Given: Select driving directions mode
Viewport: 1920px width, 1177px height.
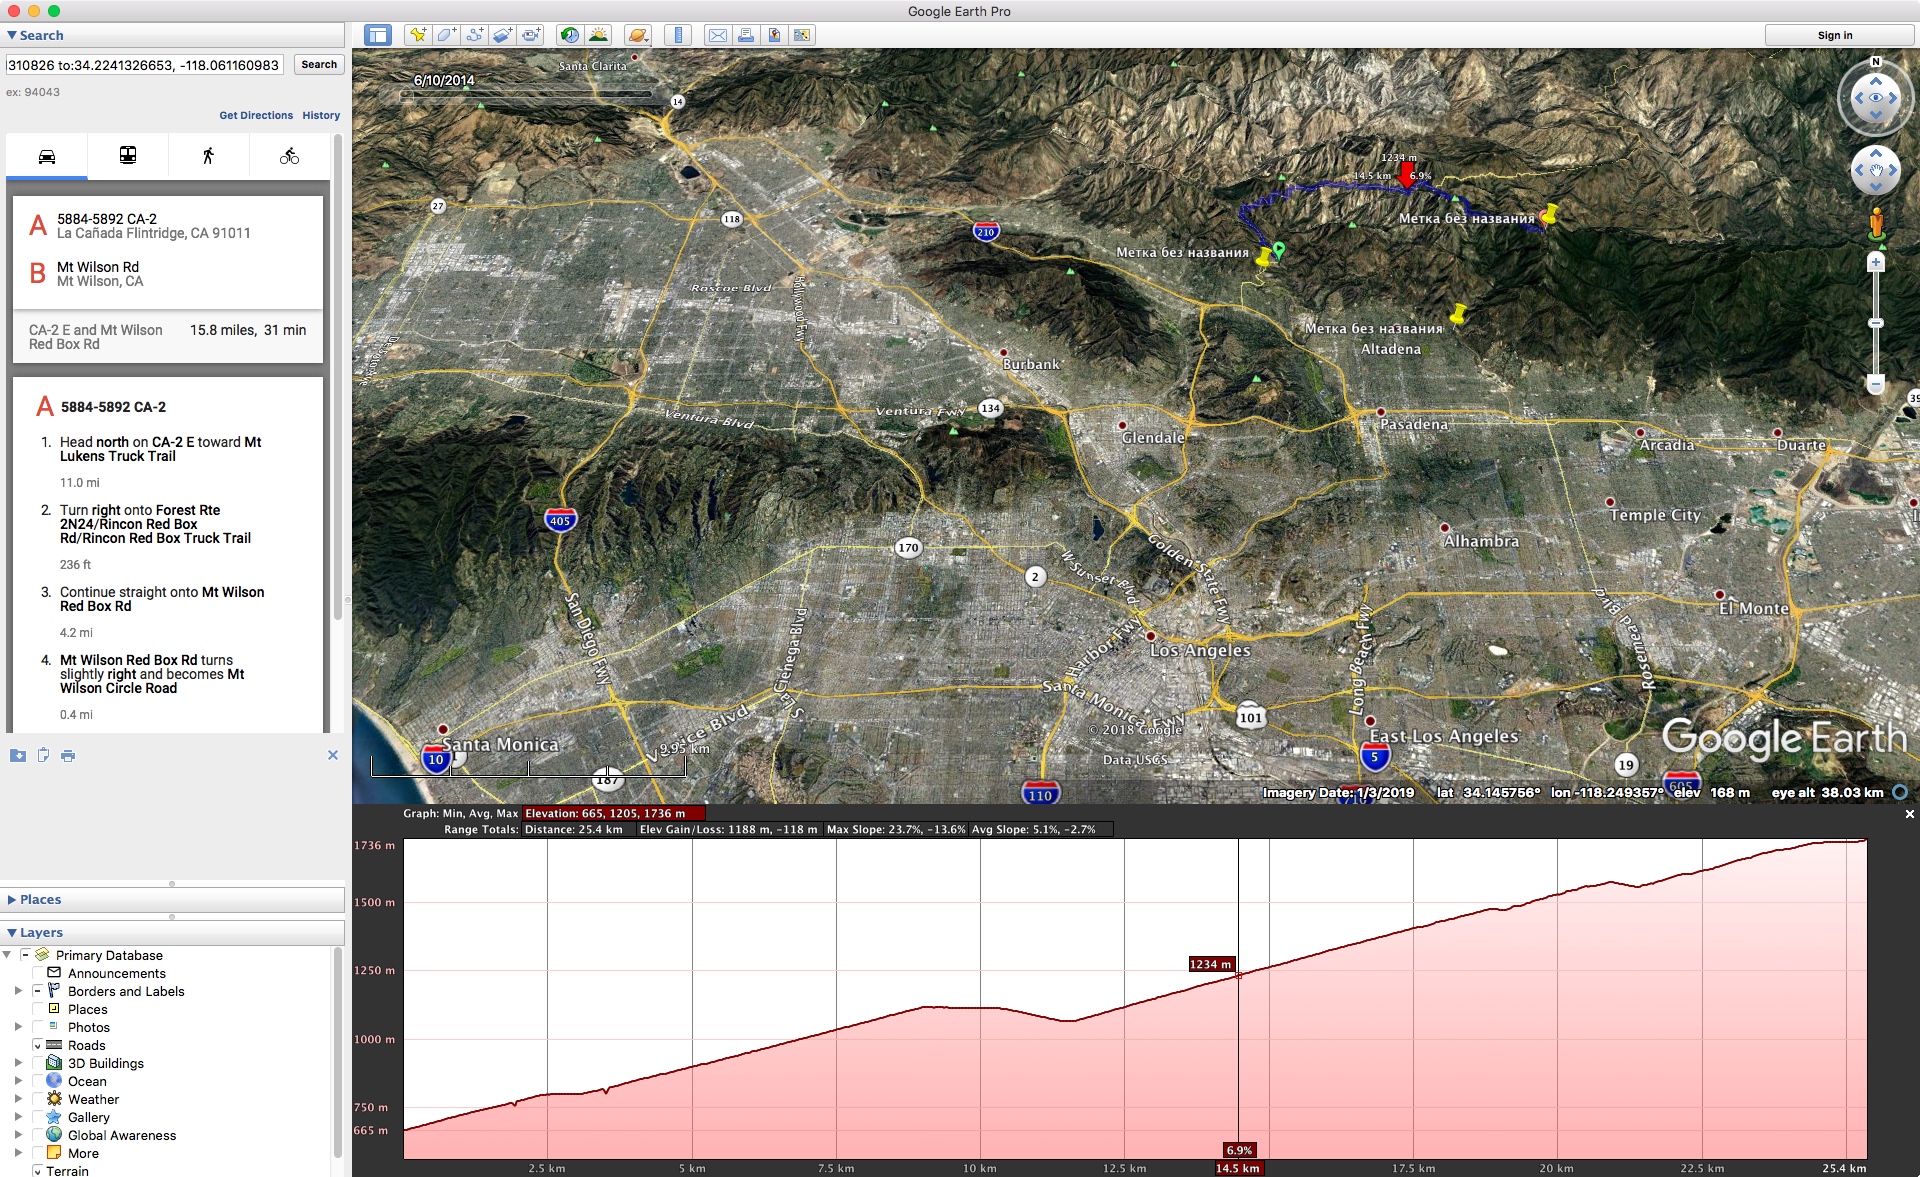Looking at the screenshot, I should [47, 156].
